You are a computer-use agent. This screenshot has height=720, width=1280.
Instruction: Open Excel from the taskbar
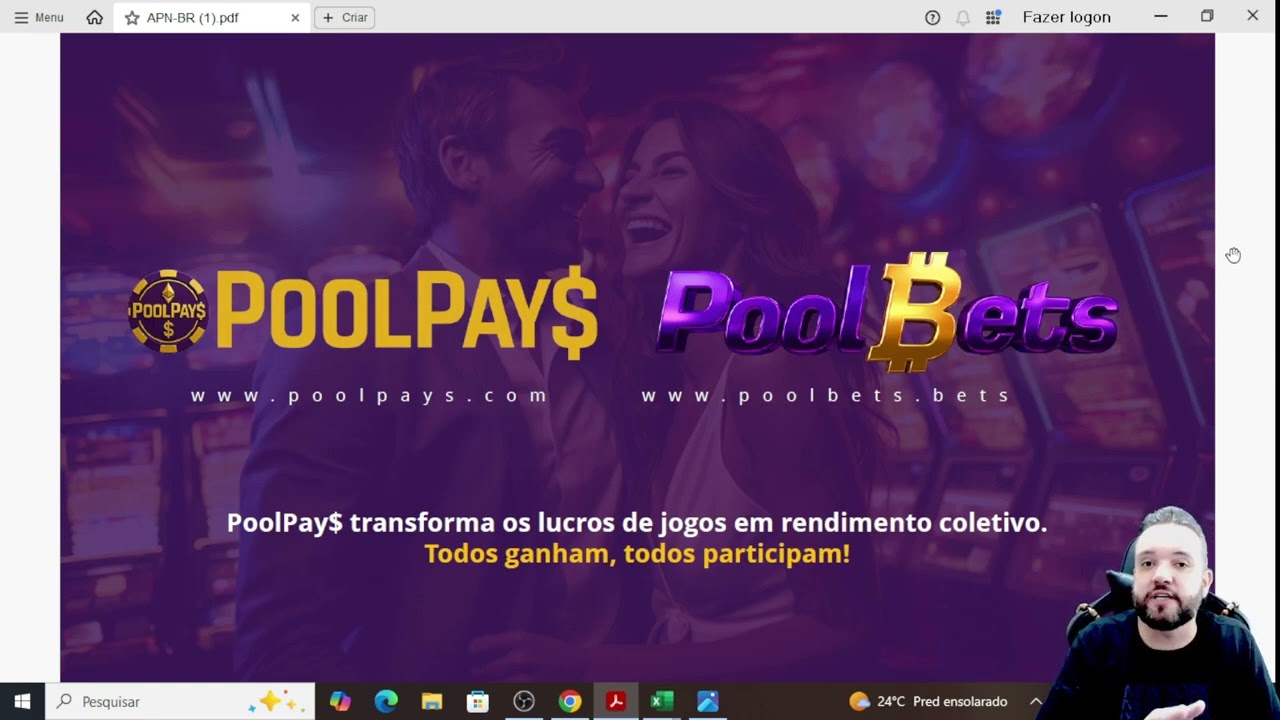[x=662, y=701]
